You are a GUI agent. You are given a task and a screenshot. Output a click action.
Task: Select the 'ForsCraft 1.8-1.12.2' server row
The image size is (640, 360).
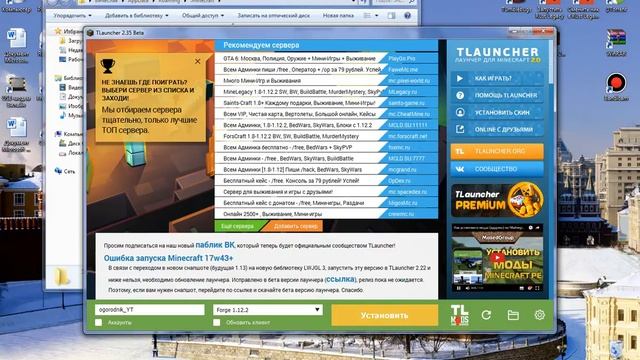point(326,136)
